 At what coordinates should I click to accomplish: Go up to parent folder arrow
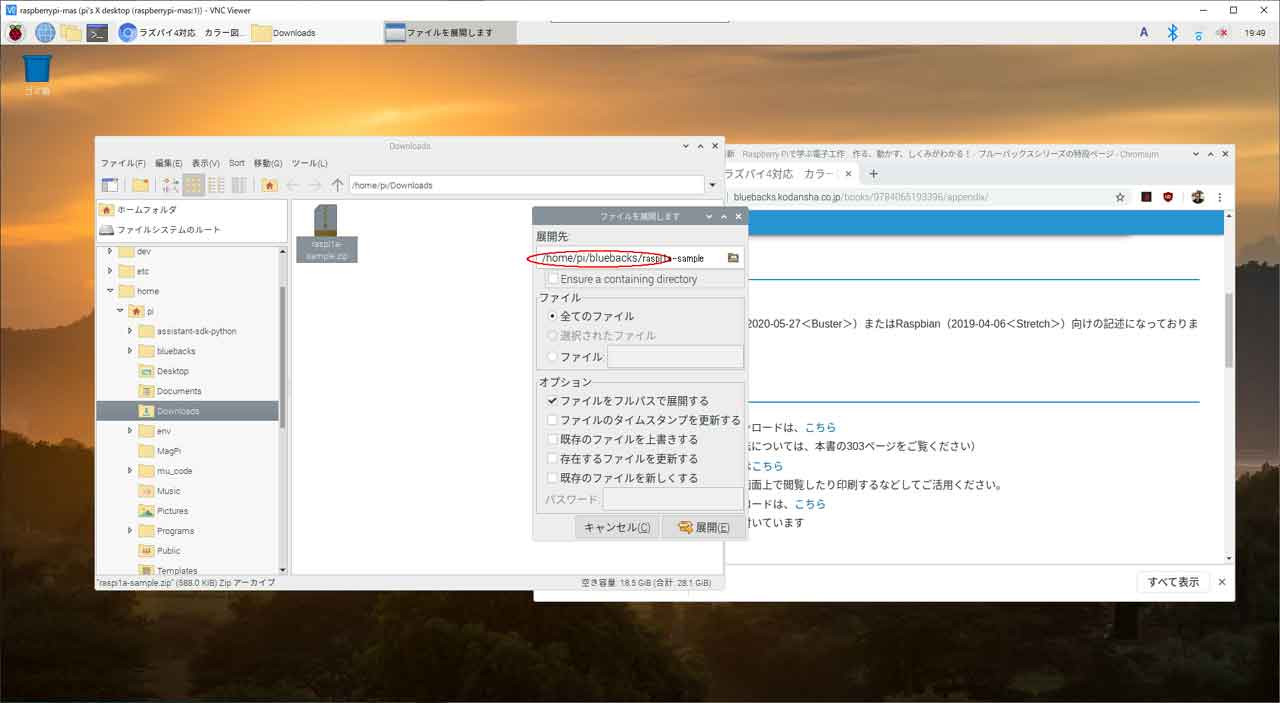338,185
